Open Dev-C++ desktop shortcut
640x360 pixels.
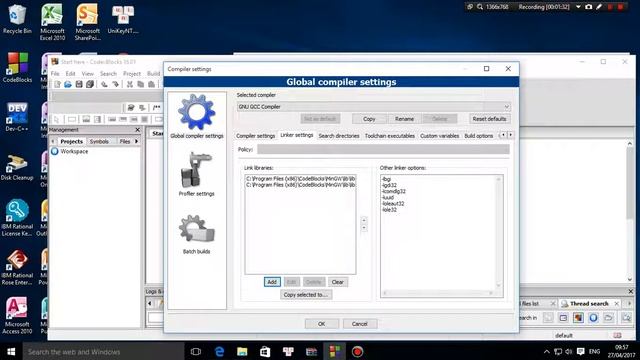coord(17,117)
